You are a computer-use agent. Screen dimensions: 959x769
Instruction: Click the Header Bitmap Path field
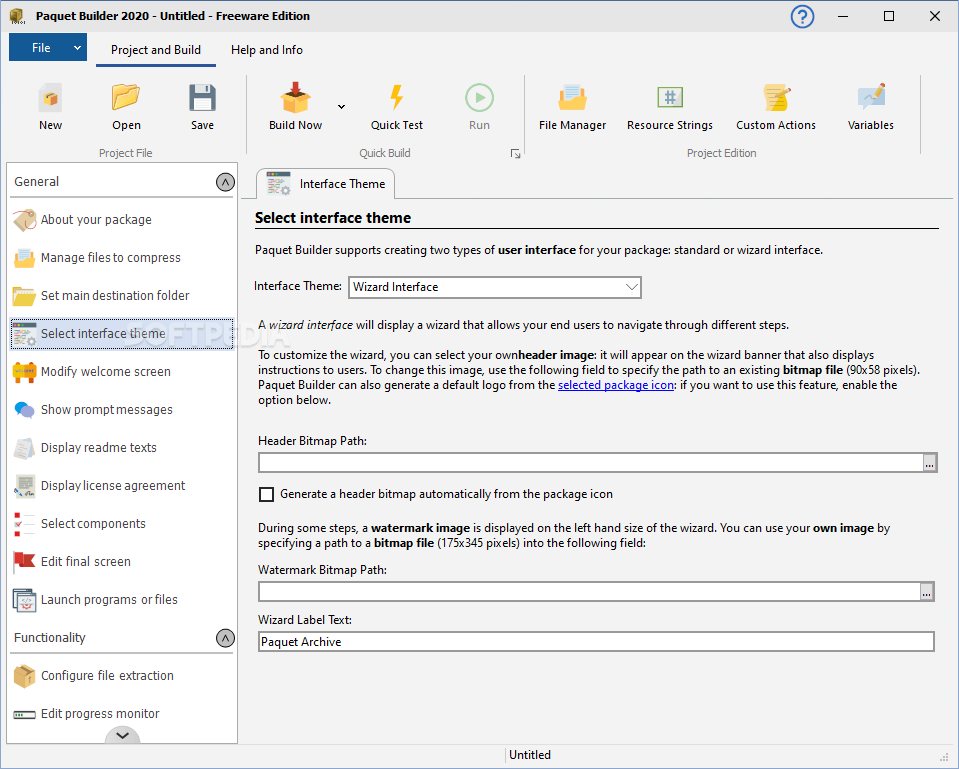click(x=590, y=463)
